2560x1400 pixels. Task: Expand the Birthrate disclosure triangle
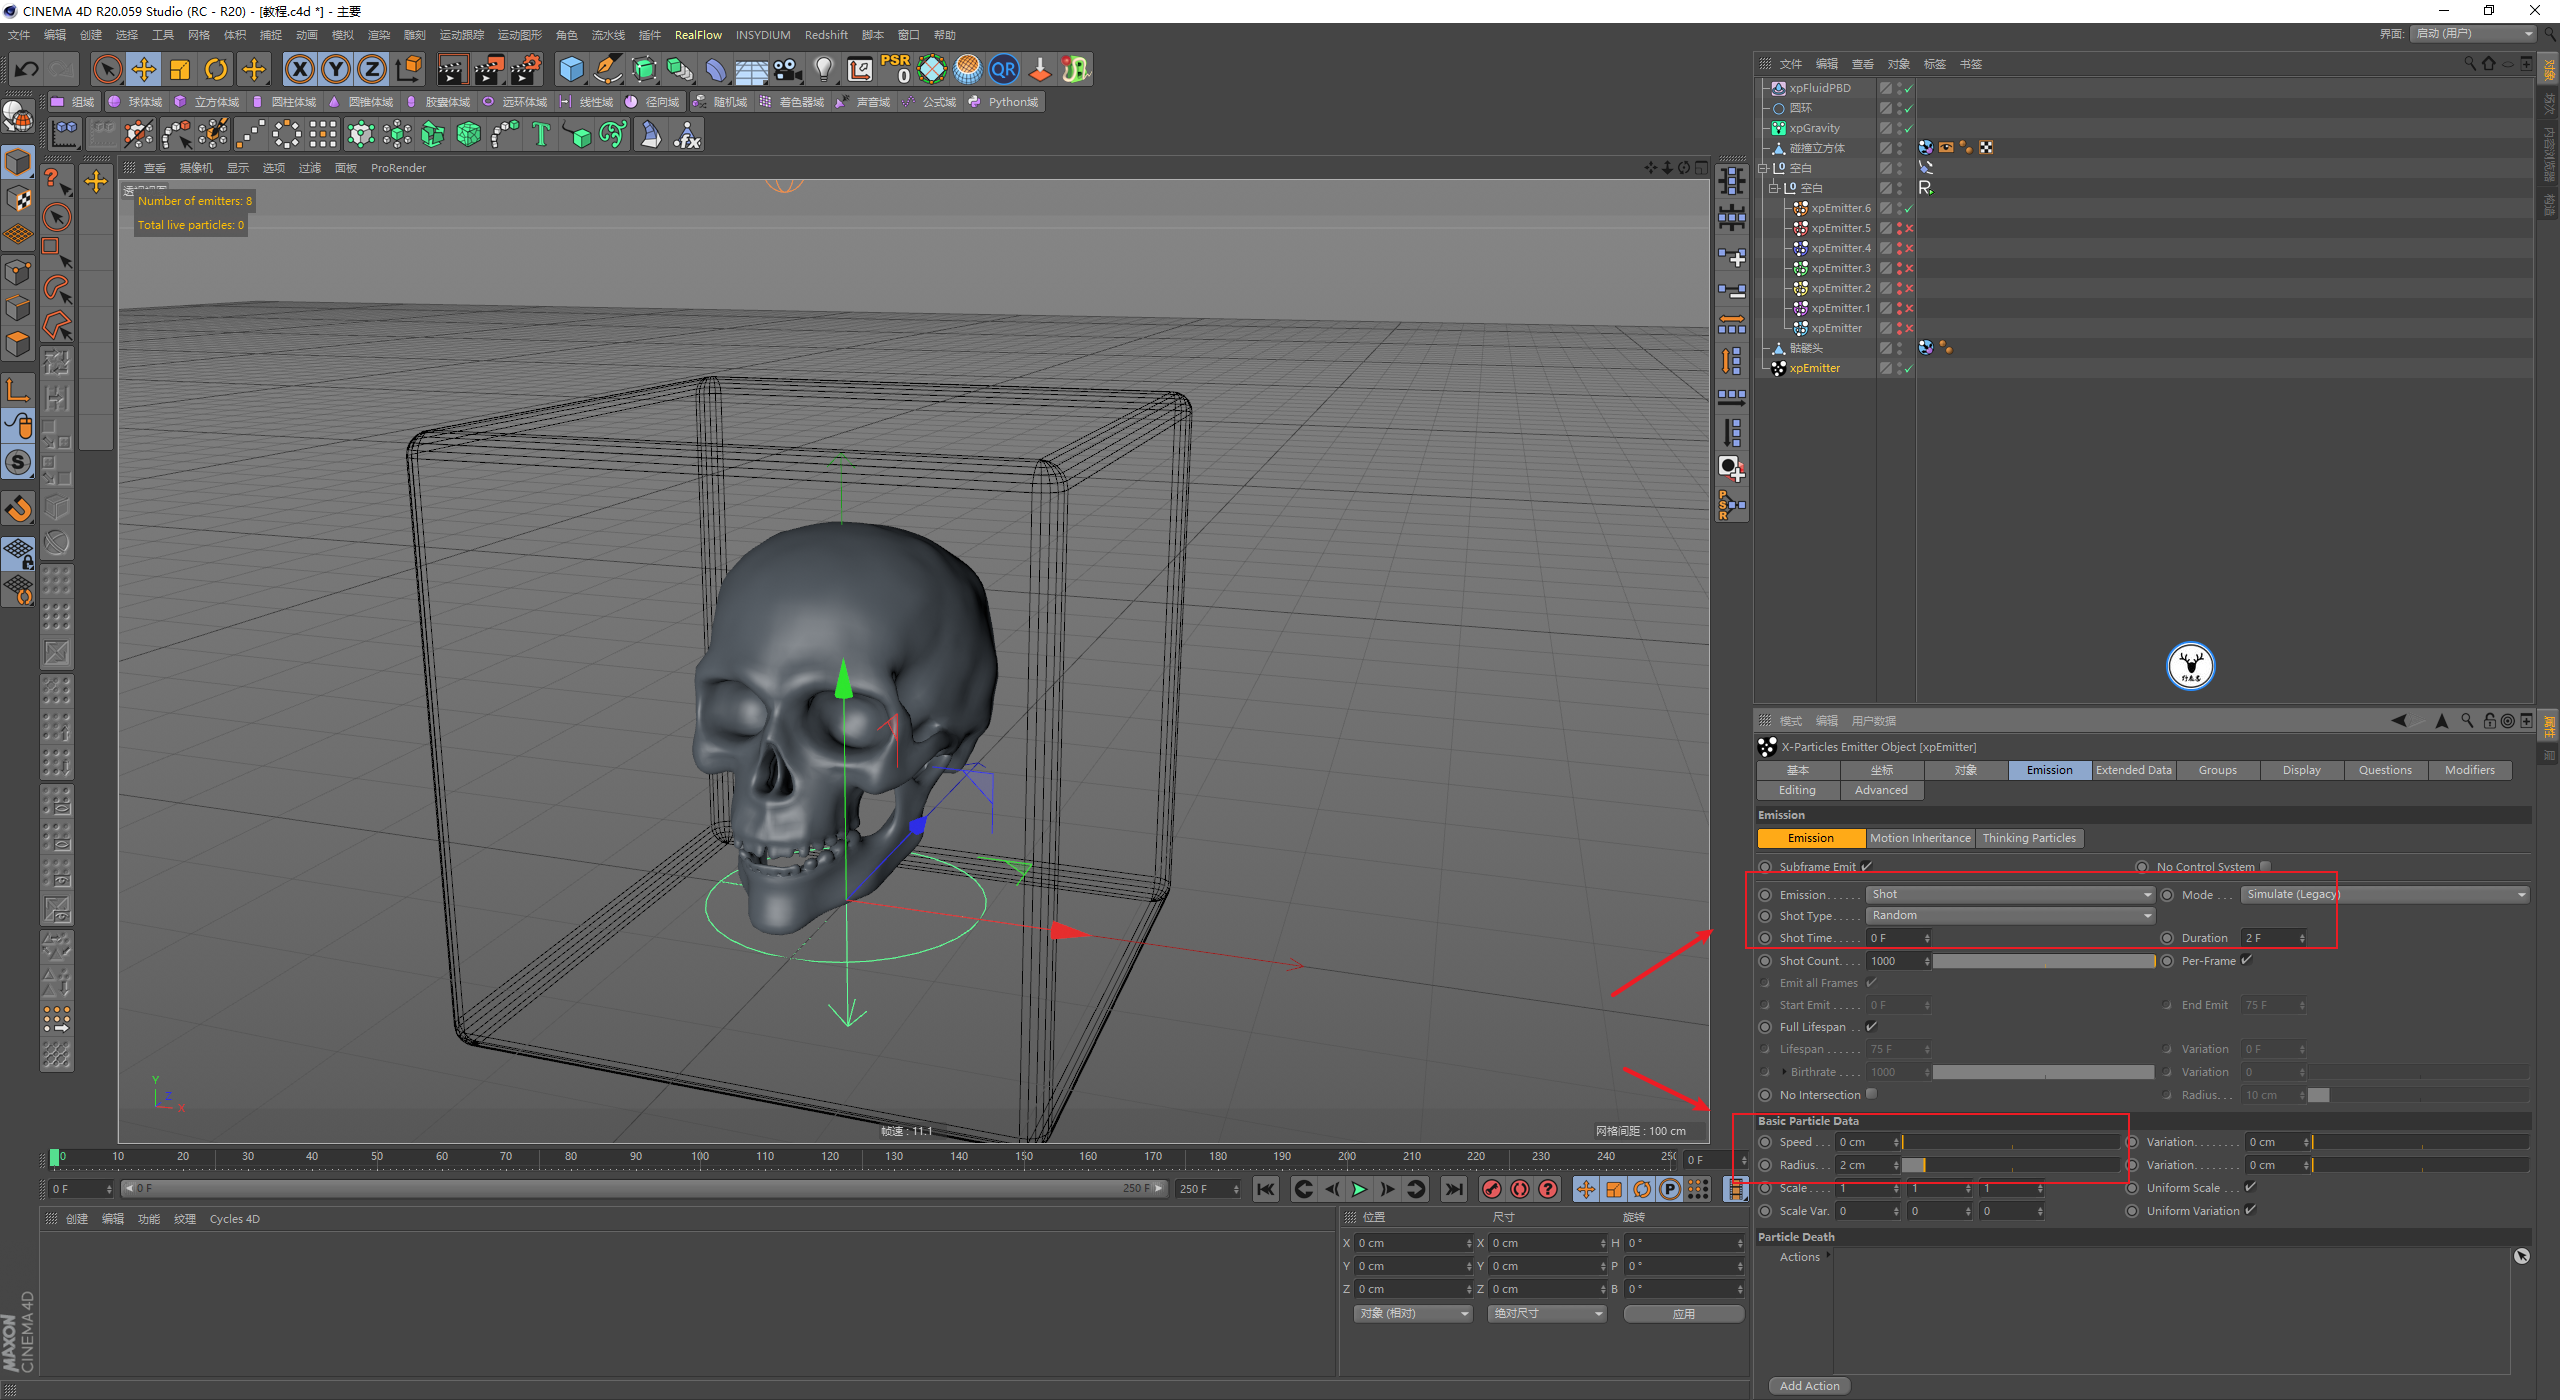pos(1784,1072)
